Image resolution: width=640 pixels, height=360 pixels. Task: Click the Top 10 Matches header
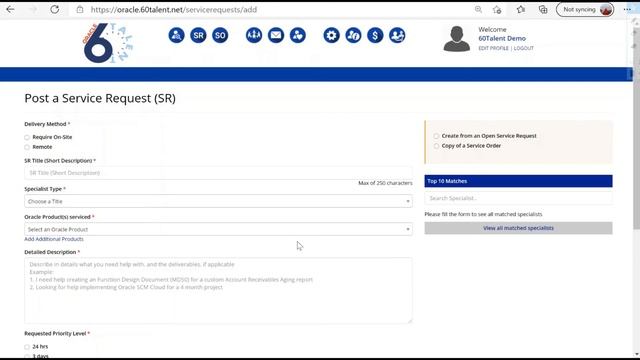(x=518, y=181)
